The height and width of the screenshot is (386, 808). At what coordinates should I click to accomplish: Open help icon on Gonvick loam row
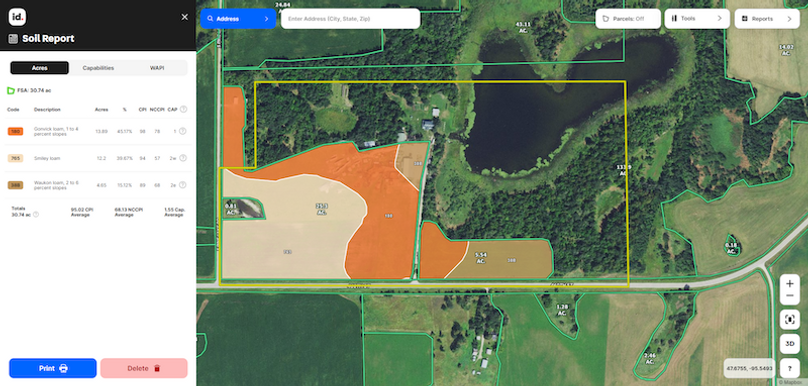click(x=183, y=131)
